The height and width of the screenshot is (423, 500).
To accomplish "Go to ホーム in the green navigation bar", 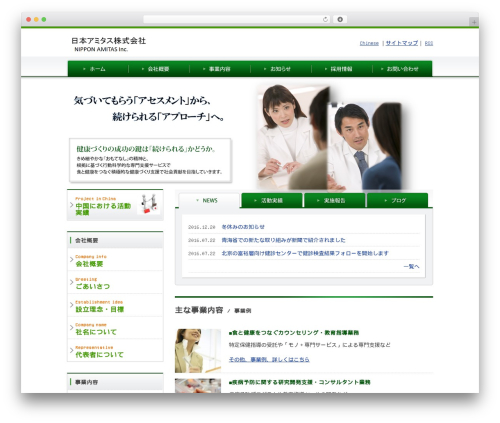I will pyautogui.click(x=98, y=69).
